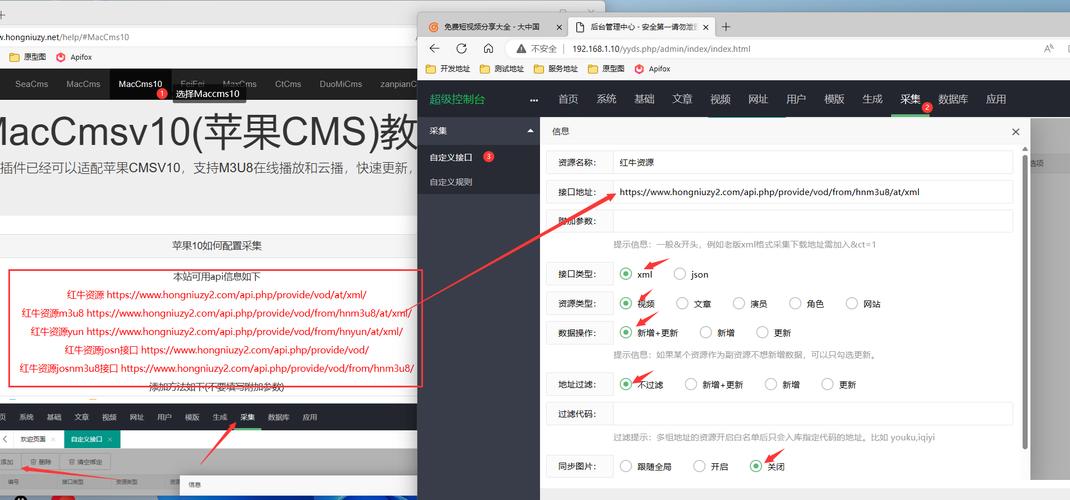Open 首页 in admin top navigation
The width and height of the screenshot is (1070, 500).
tap(568, 99)
